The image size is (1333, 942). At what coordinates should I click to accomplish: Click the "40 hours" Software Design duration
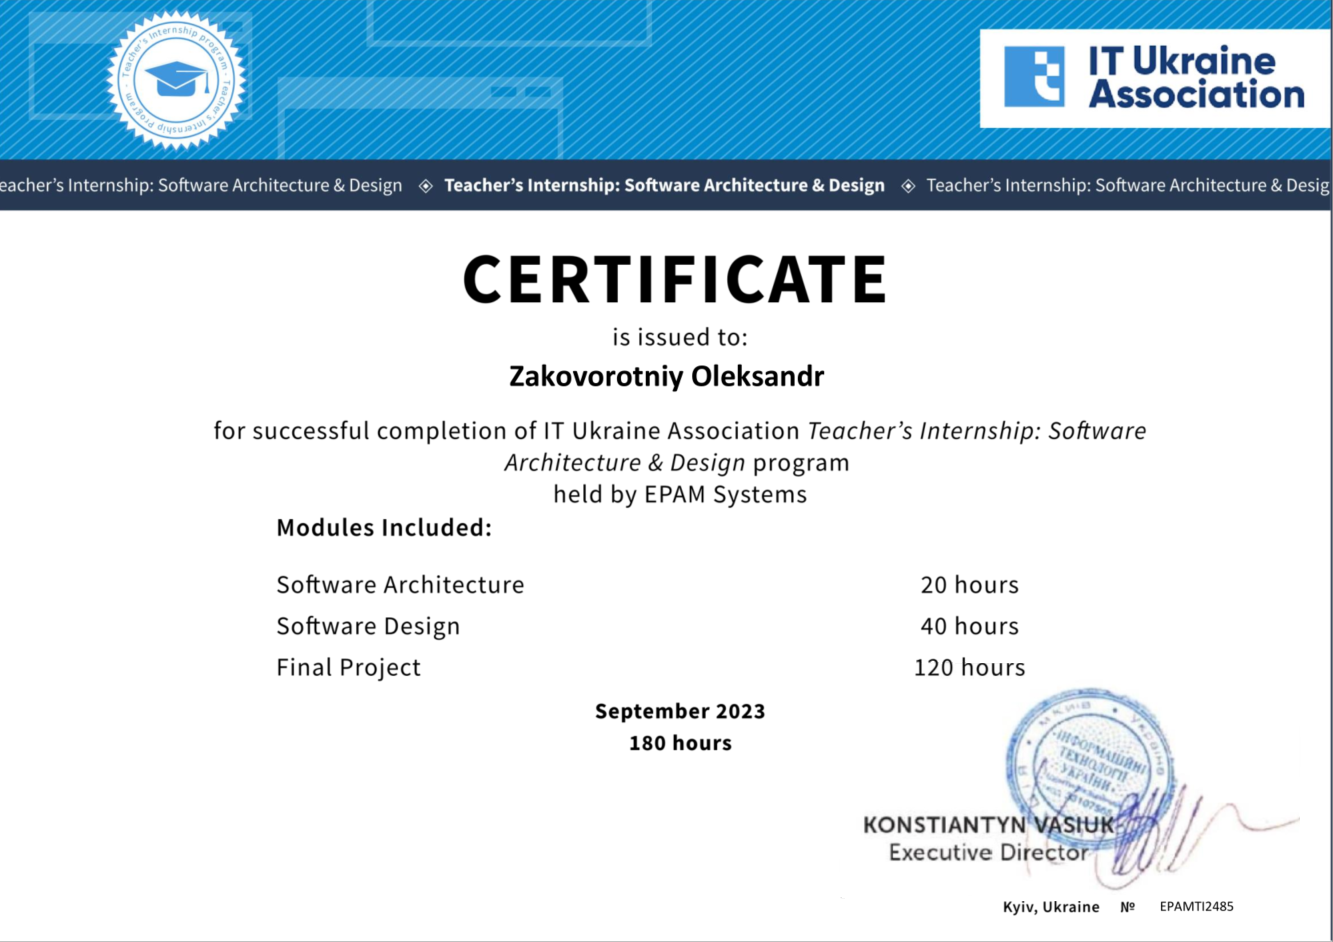coord(969,626)
